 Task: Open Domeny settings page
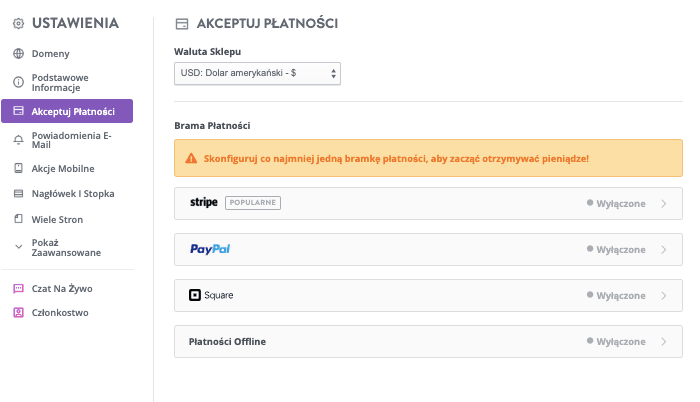(x=50, y=53)
